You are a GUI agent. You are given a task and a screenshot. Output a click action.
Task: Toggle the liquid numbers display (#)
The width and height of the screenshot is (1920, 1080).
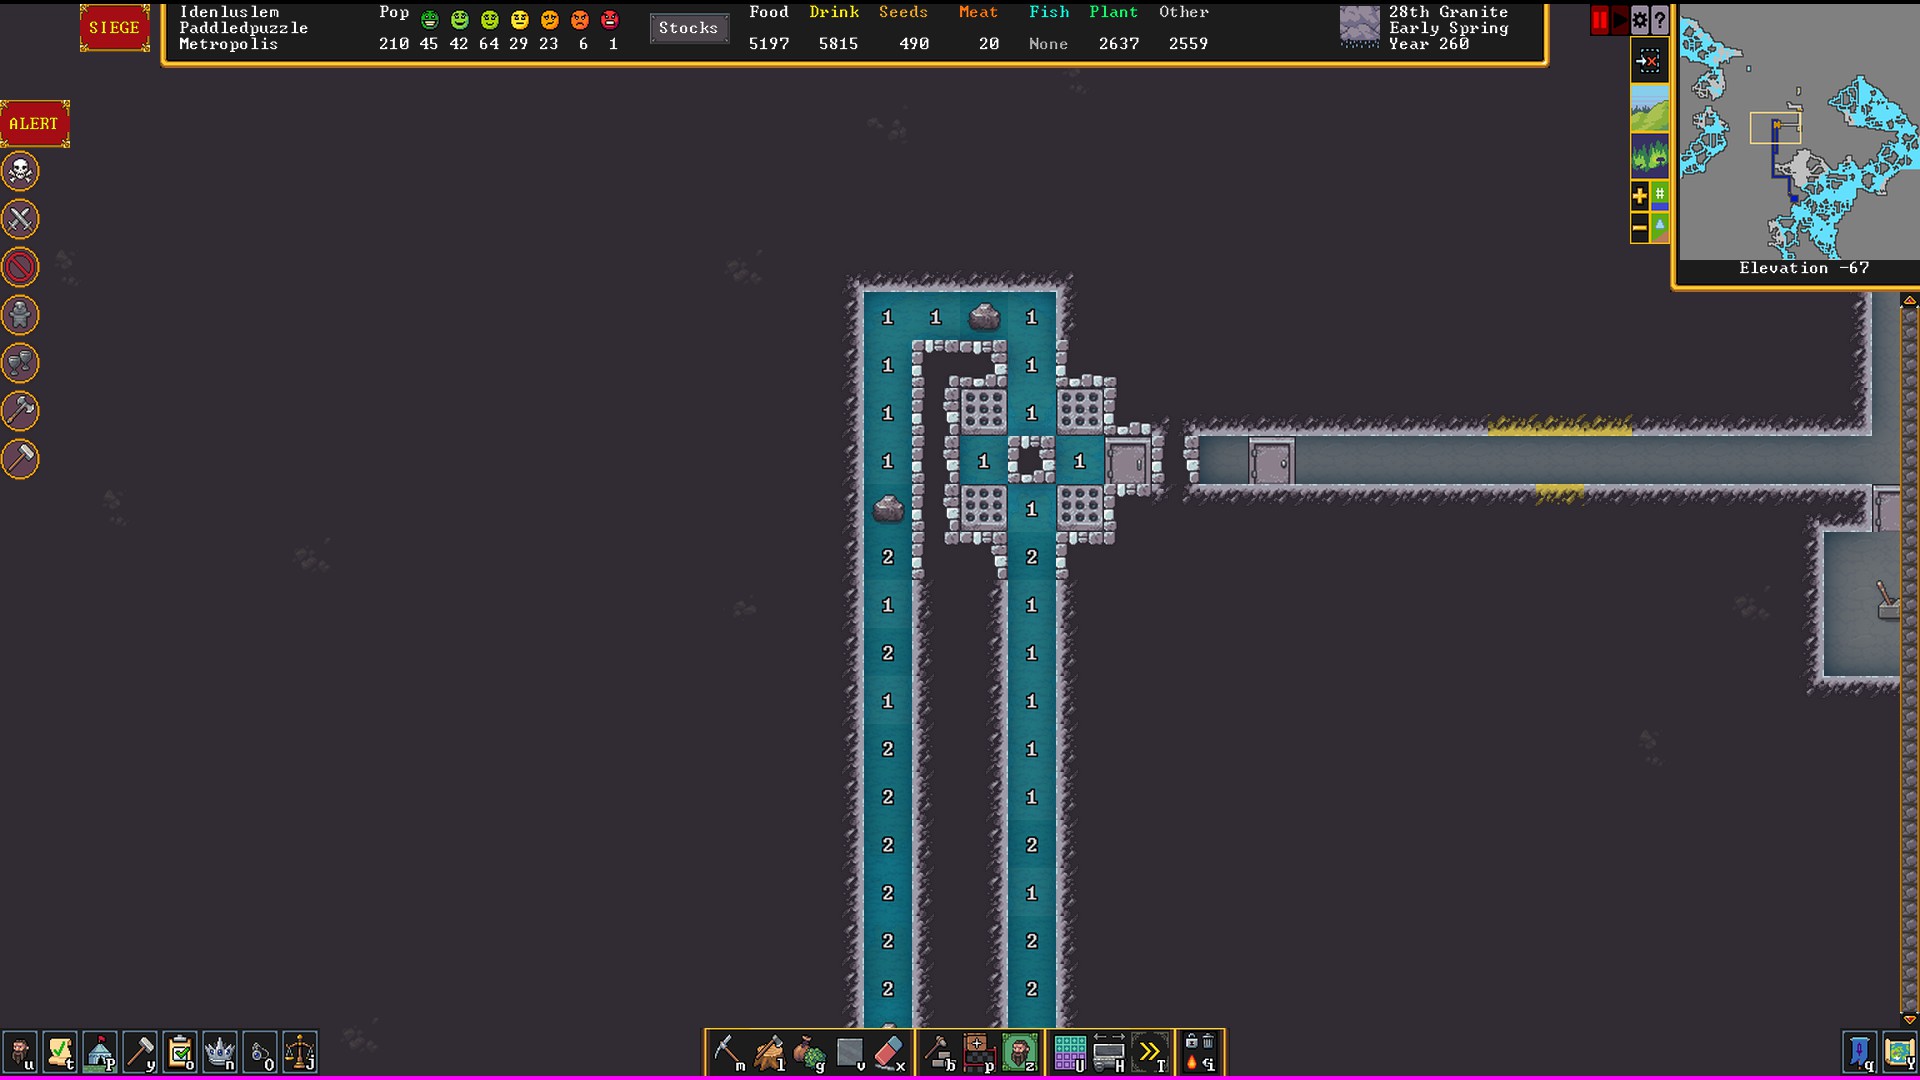click(1660, 196)
